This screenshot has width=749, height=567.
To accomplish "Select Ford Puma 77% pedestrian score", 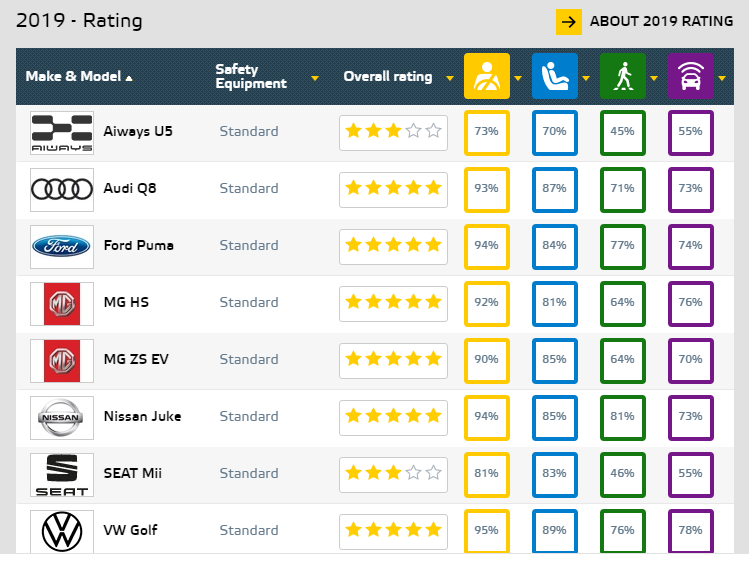I will click(x=623, y=246).
